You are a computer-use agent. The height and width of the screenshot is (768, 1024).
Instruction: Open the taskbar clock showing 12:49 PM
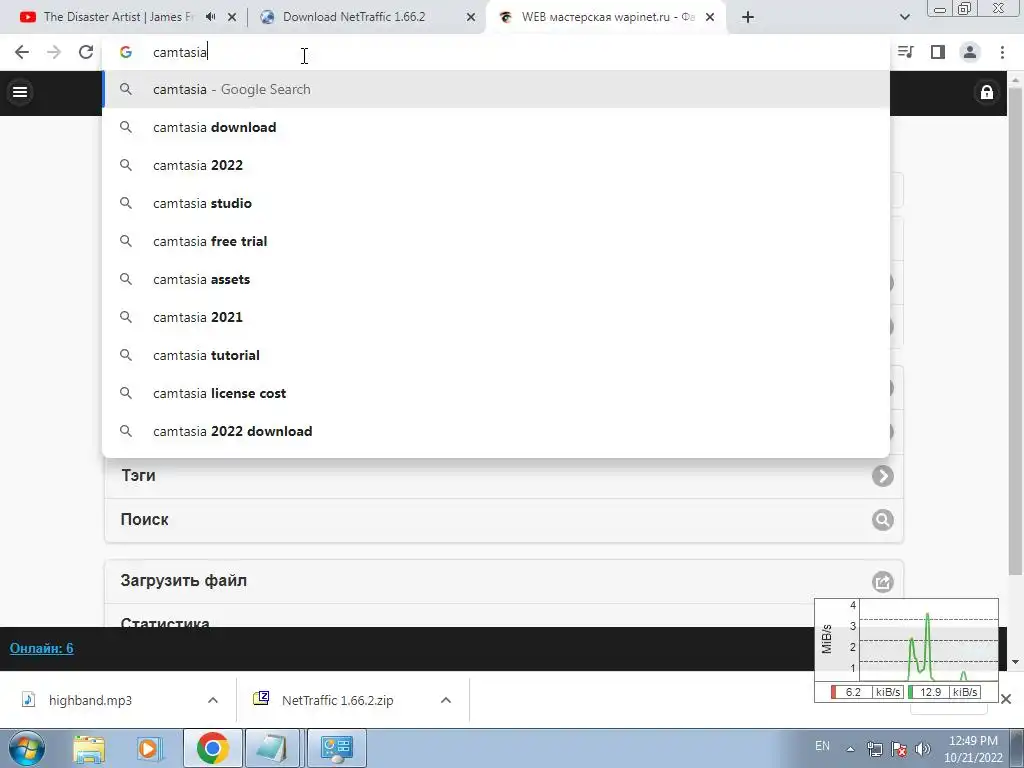pyautogui.click(x=973, y=749)
